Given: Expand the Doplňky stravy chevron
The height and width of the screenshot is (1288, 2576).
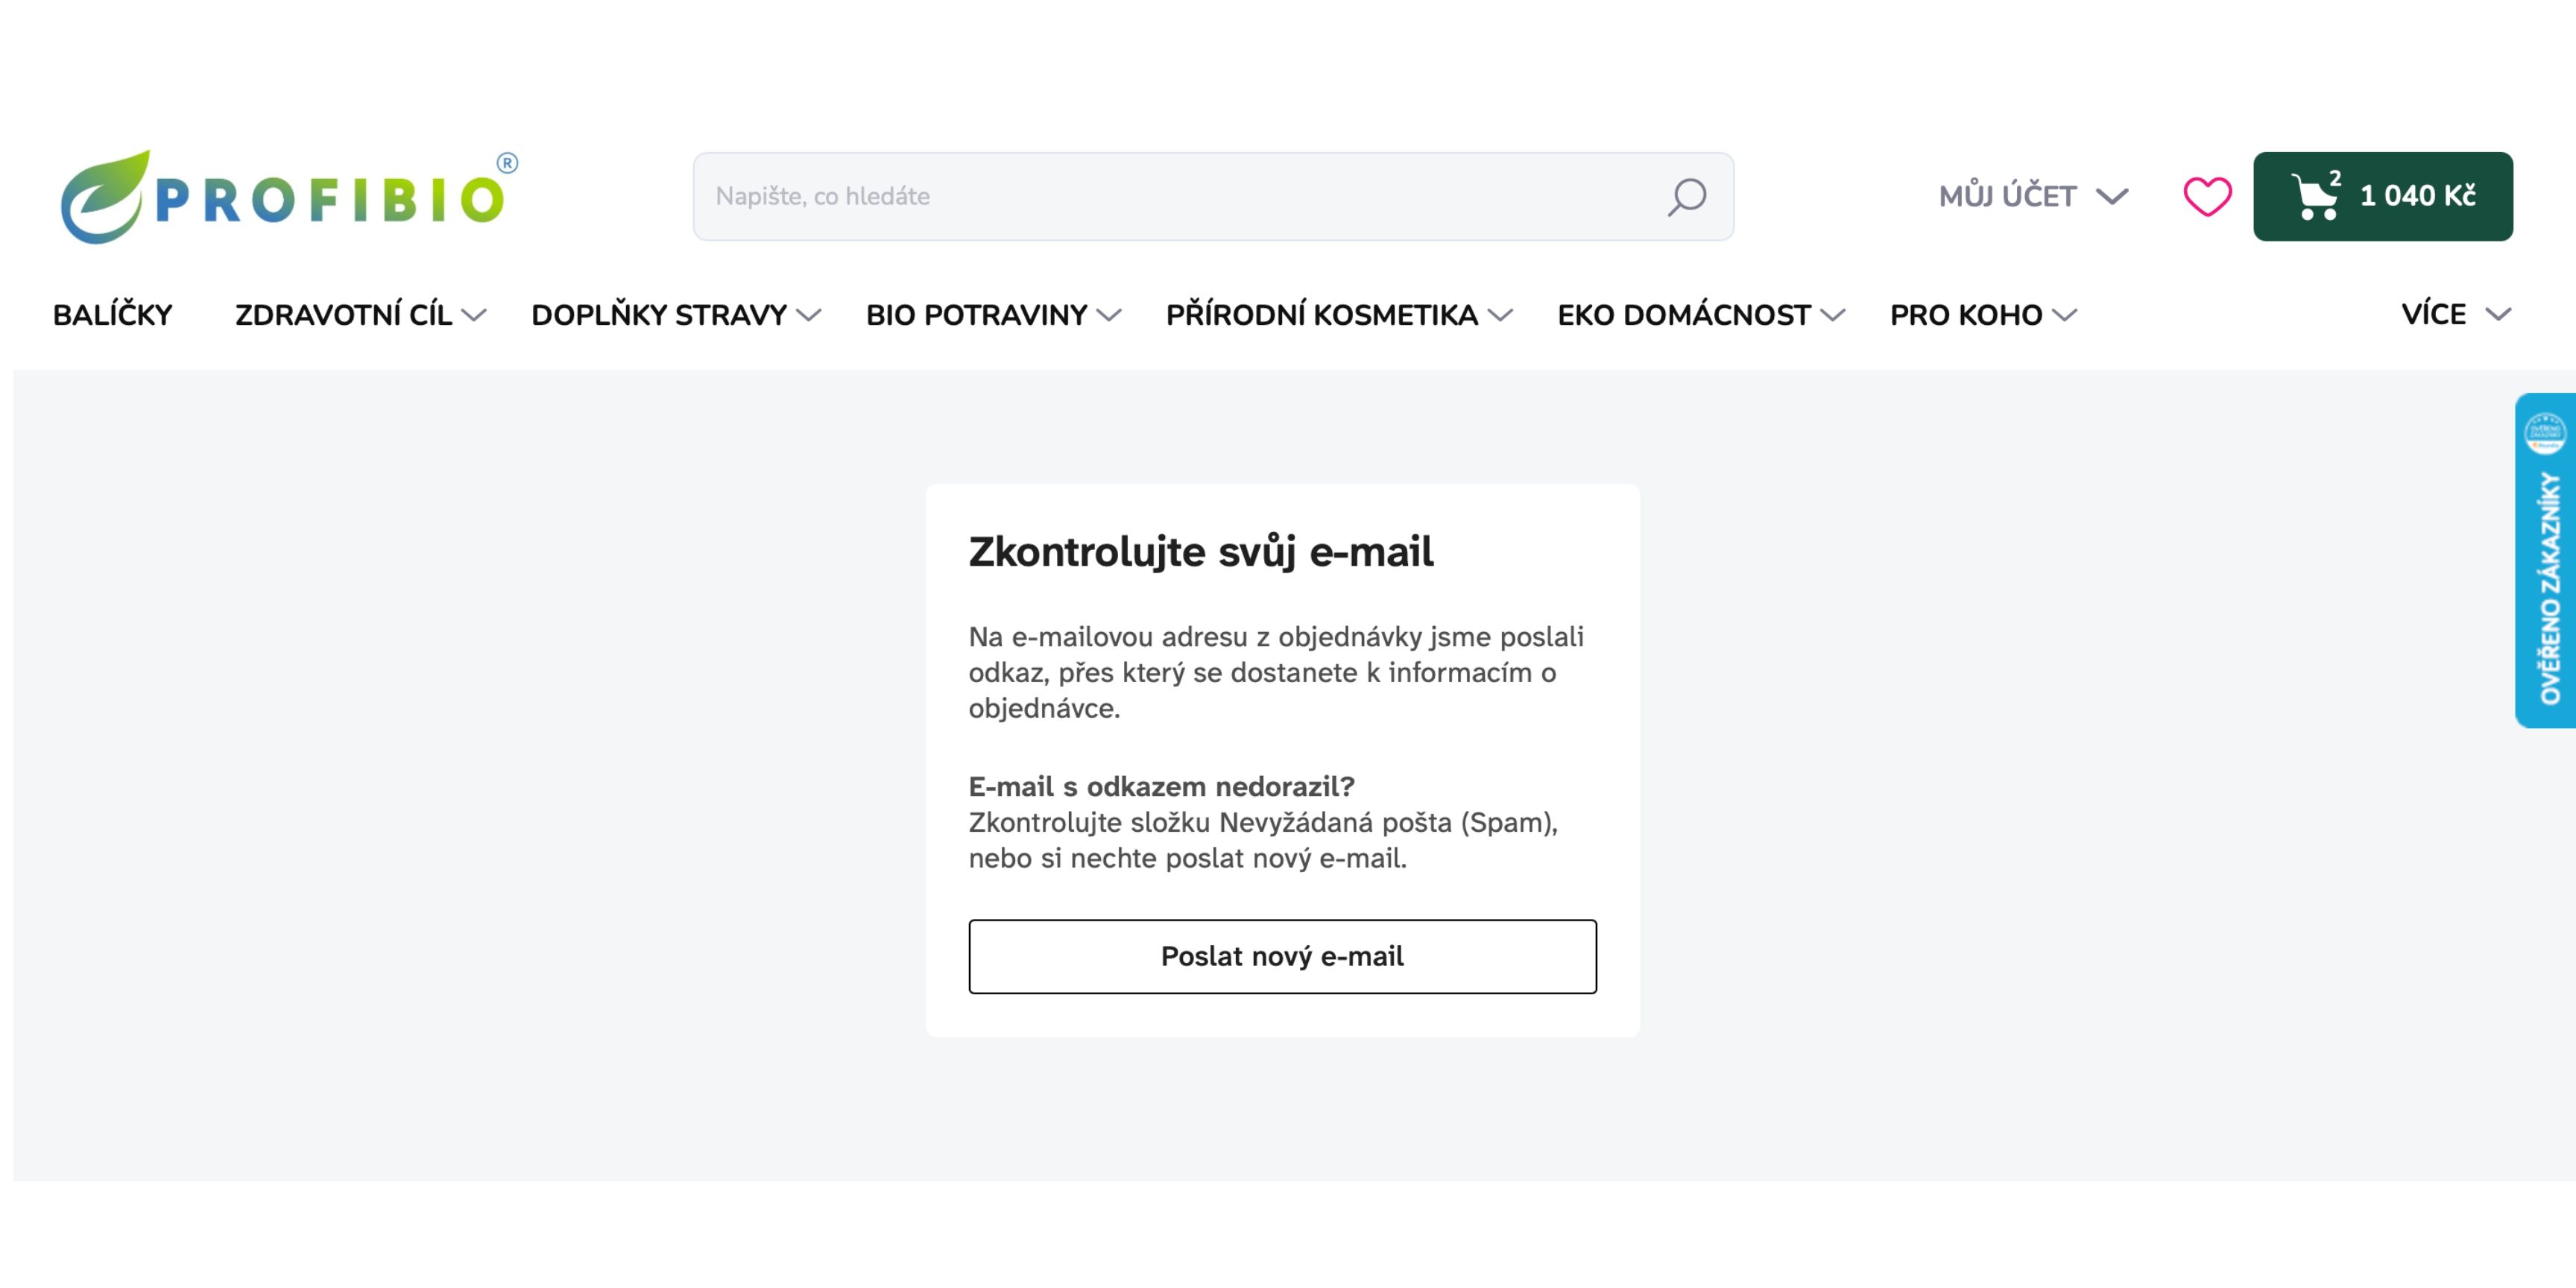Looking at the screenshot, I should (x=808, y=316).
